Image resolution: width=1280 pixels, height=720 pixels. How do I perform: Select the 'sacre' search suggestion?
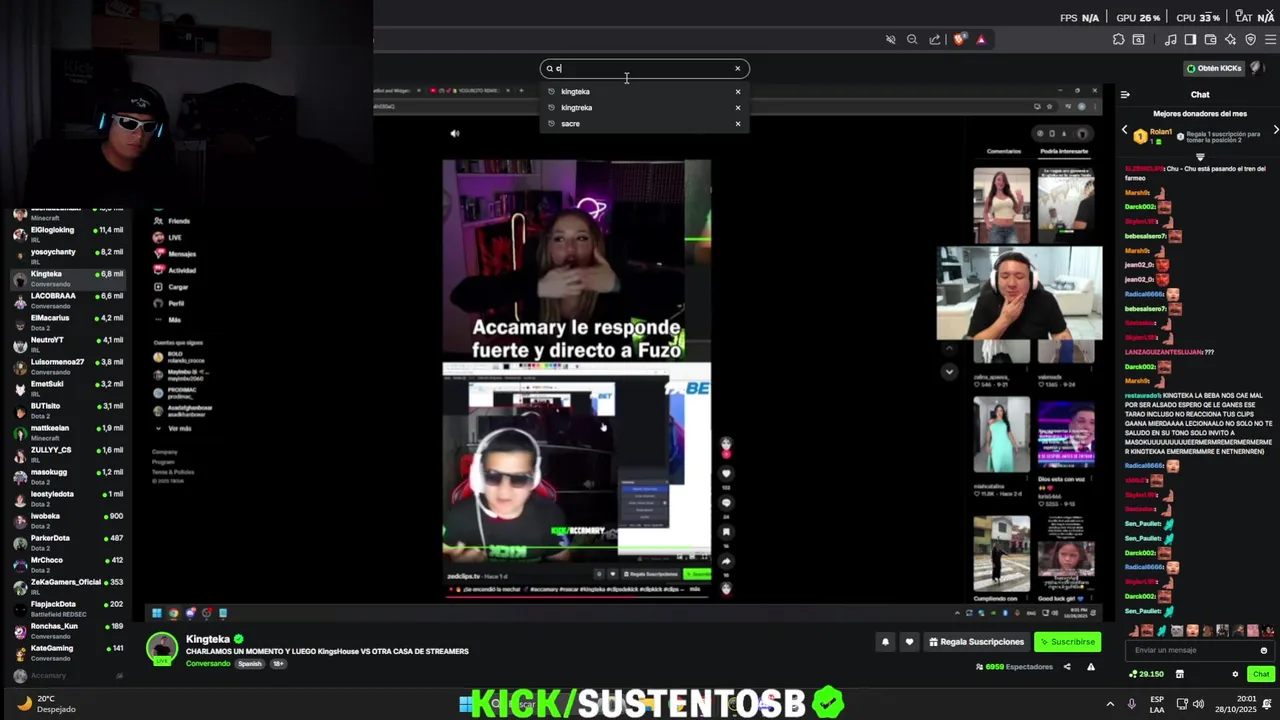coord(570,124)
